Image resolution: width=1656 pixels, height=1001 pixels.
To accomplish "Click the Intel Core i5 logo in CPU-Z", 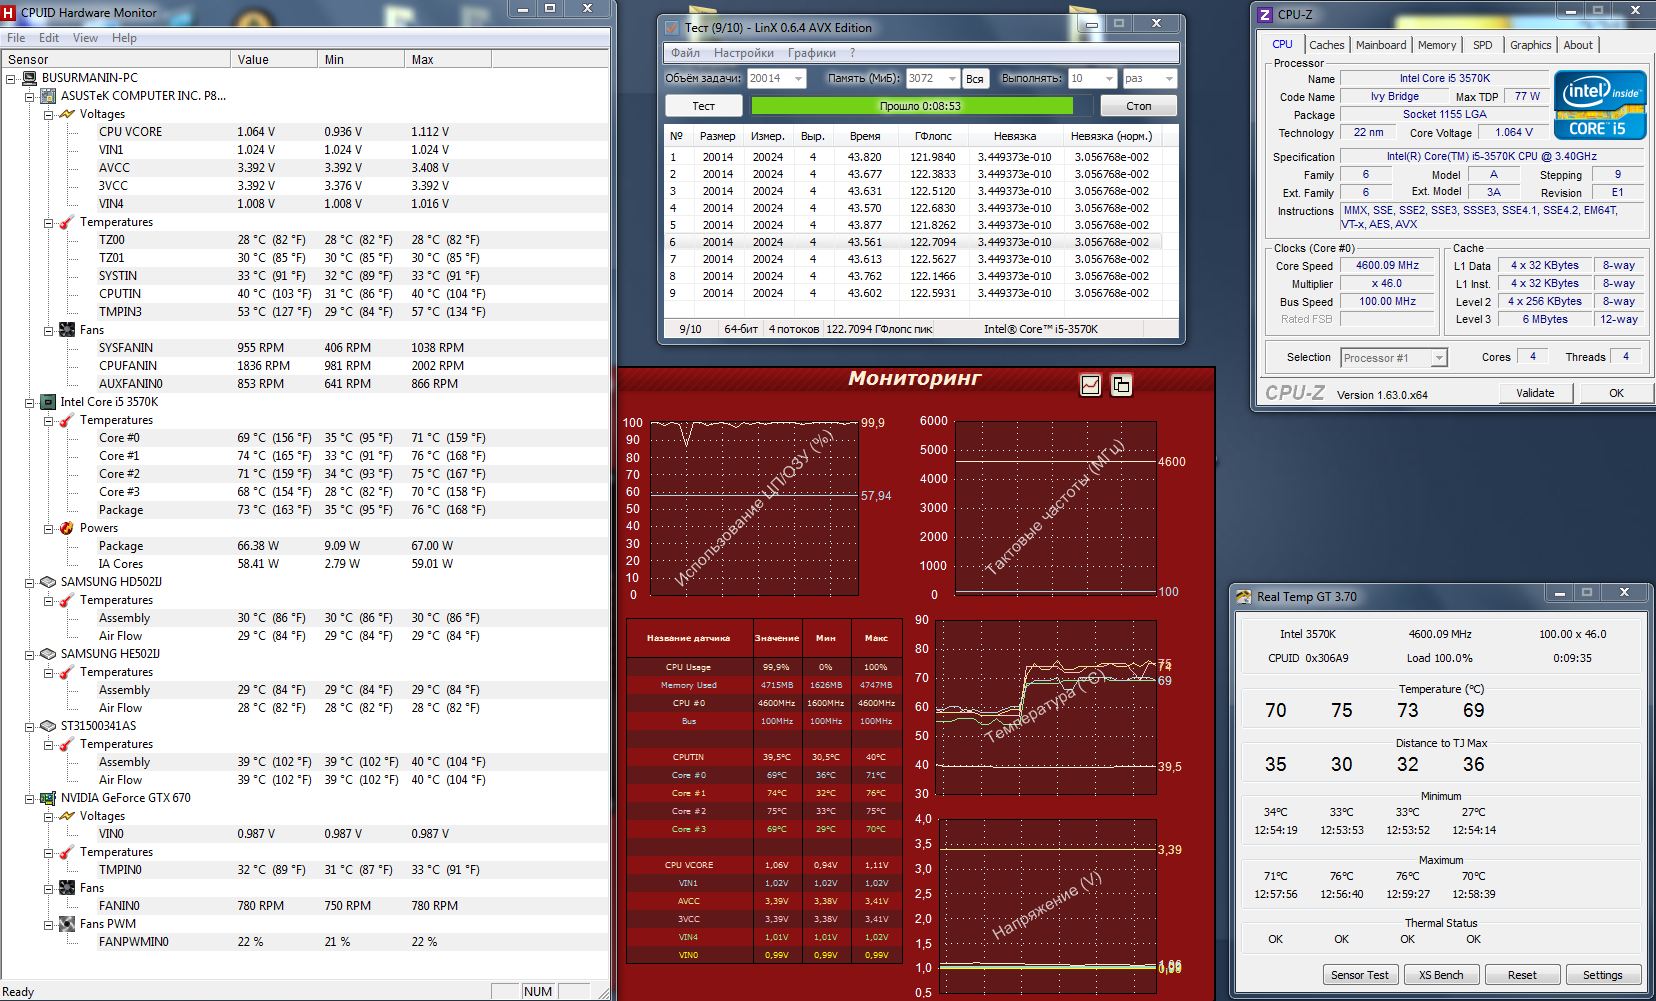I will click(x=1600, y=104).
